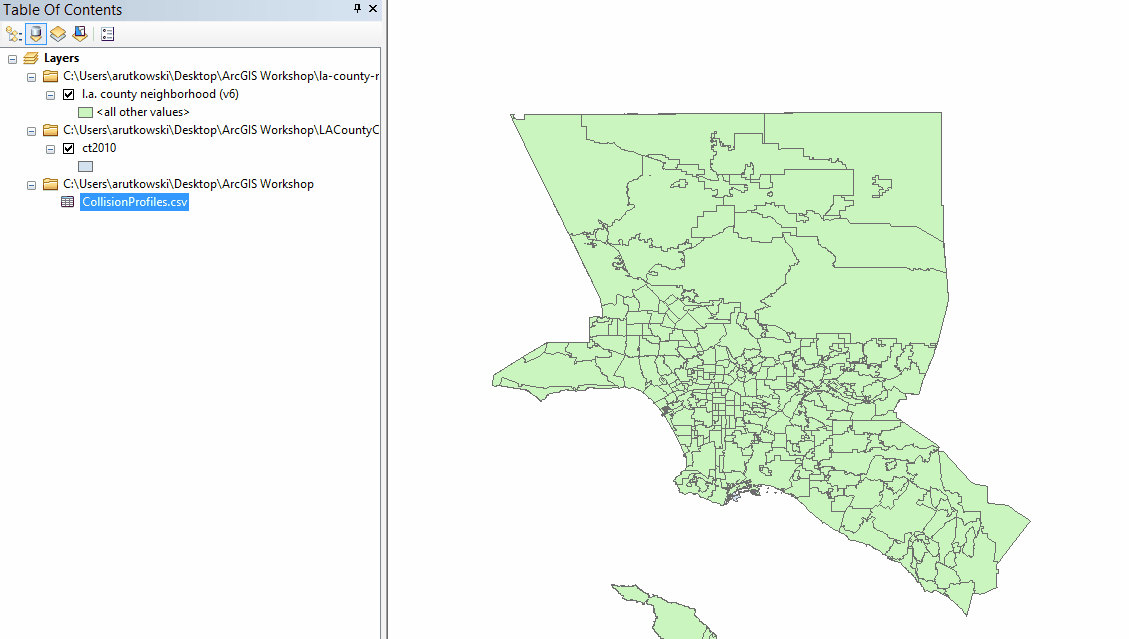This screenshot has height=639, width=1129.
Task: Select the ct2010 layer name
Action: (99, 148)
